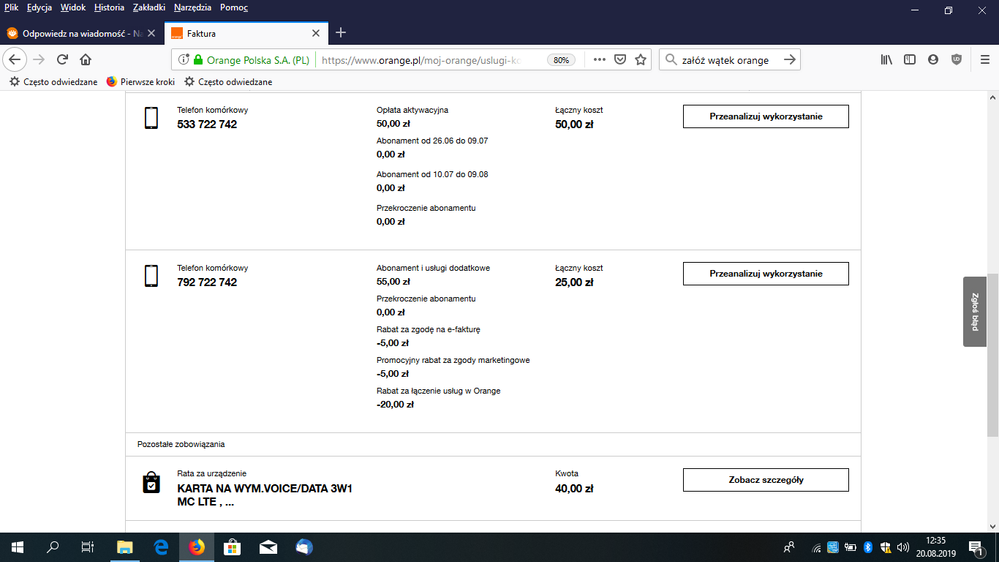
Task: Click the Bluetooth tray icon
Action: click(x=868, y=547)
